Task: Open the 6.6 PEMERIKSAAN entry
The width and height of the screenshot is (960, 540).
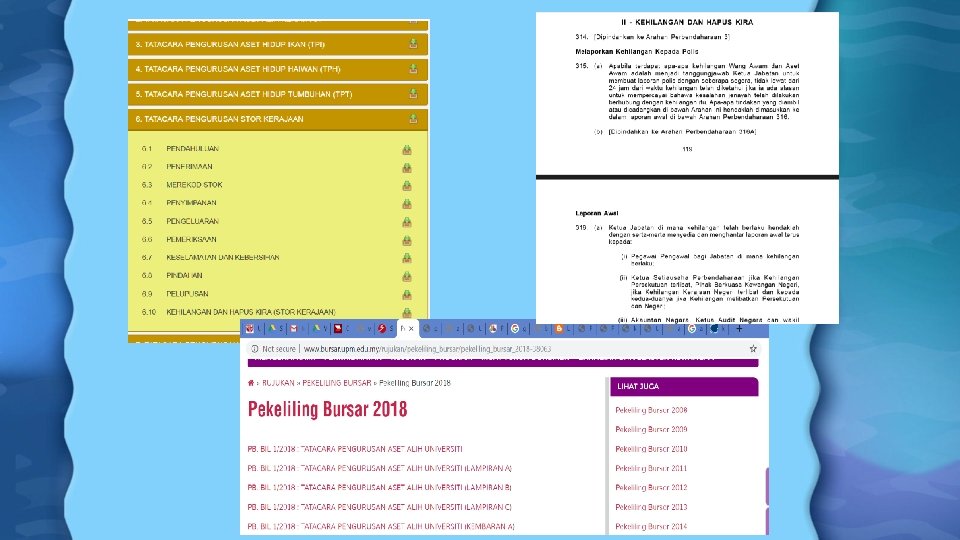Action: pyautogui.click(x=191, y=239)
